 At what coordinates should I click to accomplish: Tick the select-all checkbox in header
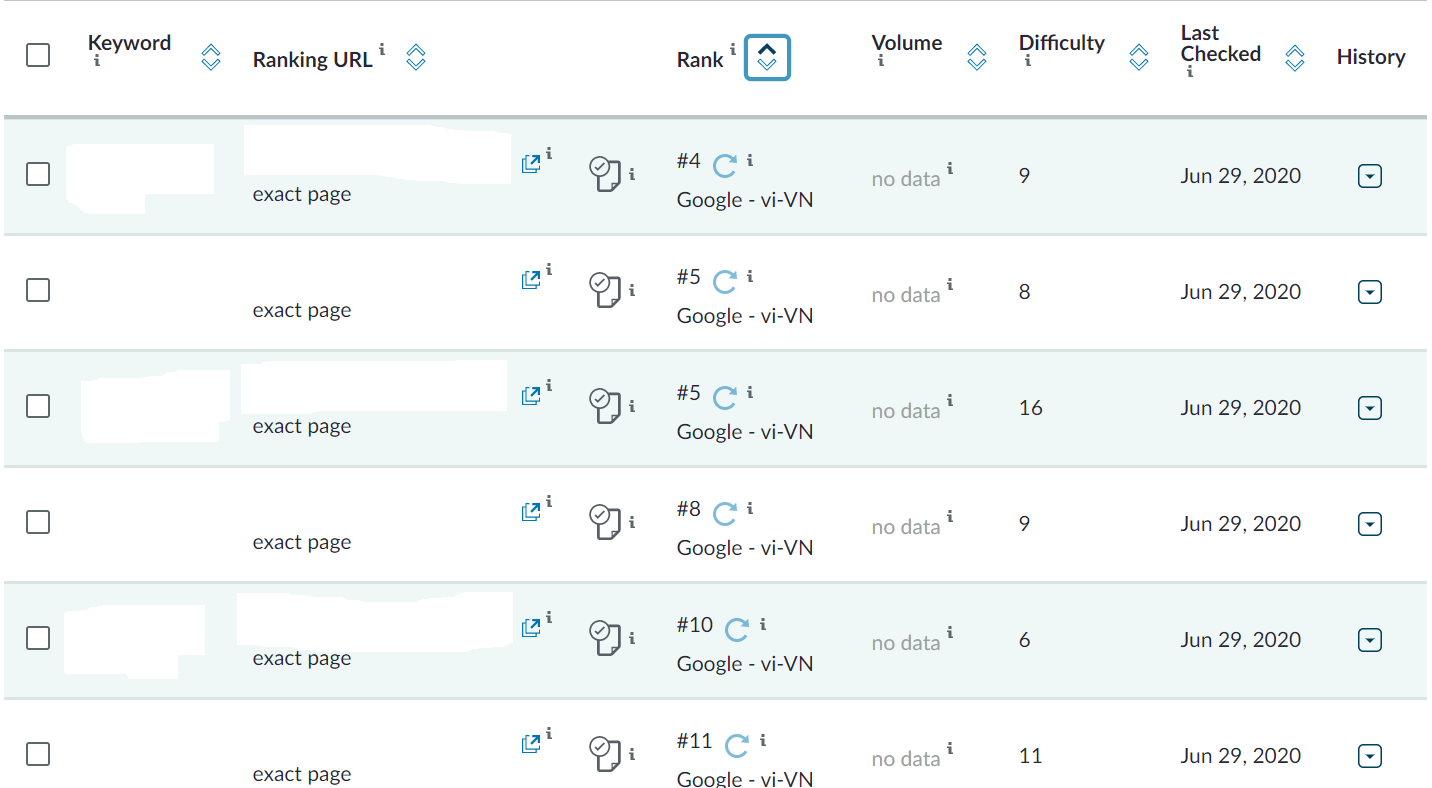click(38, 55)
